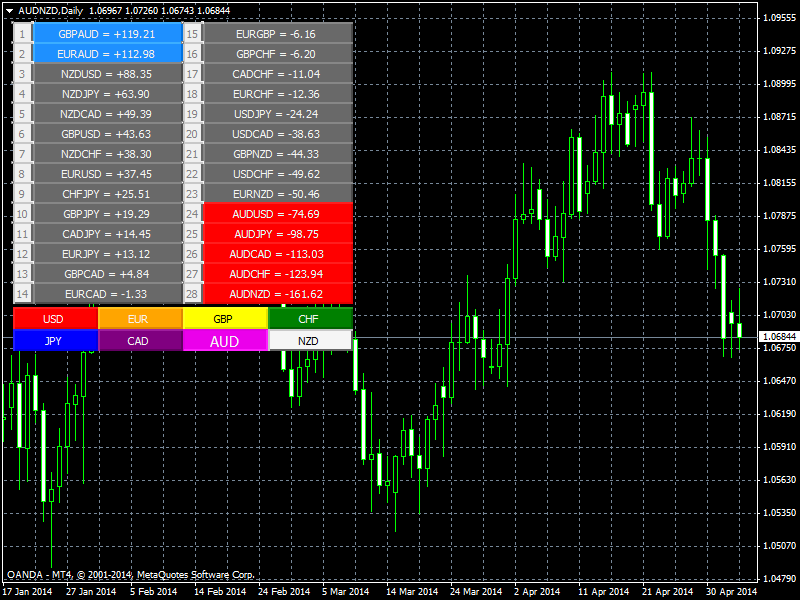Select the EURAUD = +112.98 pair button
Image resolution: width=800 pixels, height=600 pixels.
coord(107,53)
